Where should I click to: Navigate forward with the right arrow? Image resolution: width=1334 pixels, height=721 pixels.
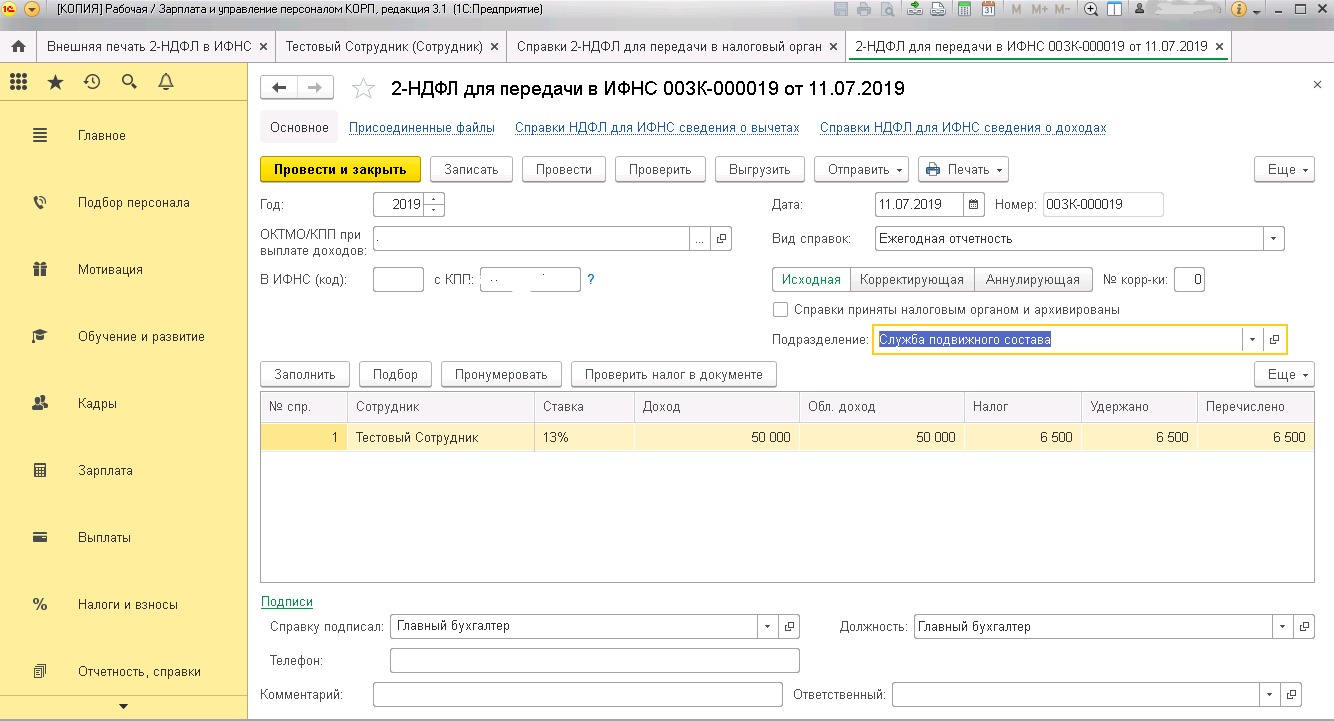pos(315,88)
